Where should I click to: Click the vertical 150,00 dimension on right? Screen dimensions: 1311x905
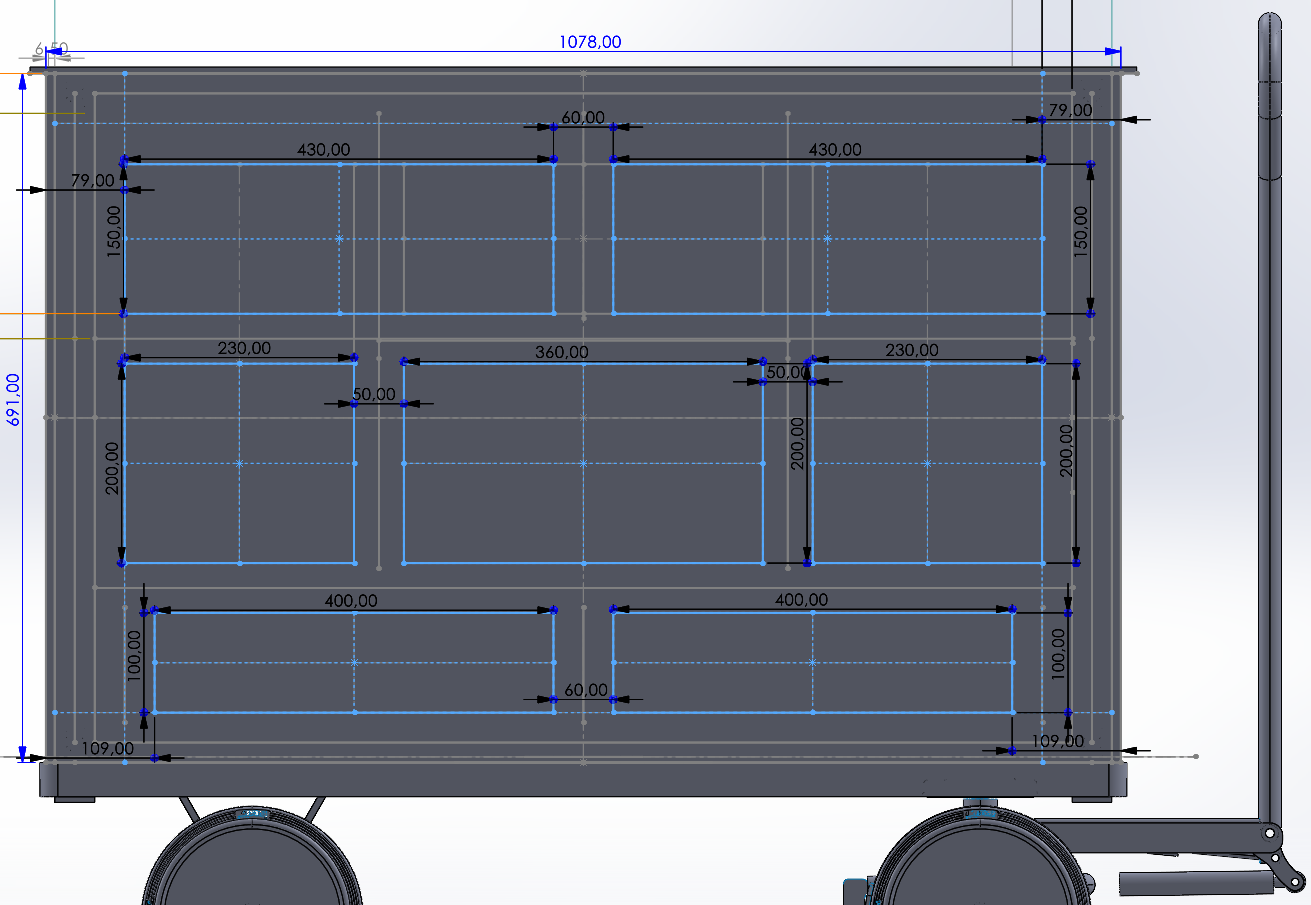pyautogui.click(x=1080, y=232)
